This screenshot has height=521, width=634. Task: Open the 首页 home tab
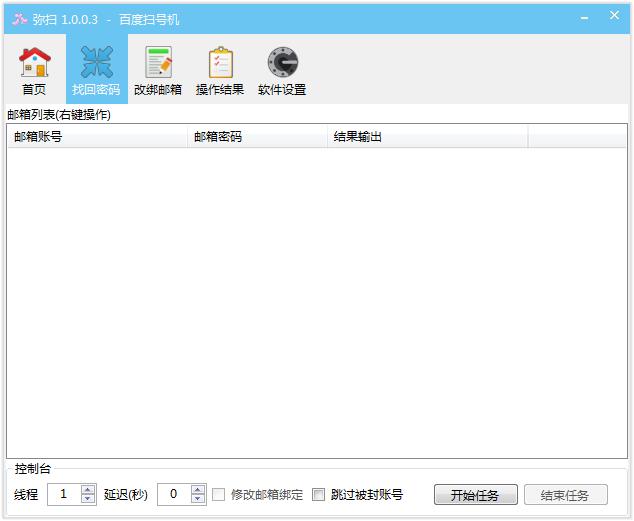pyautogui.click(x=35, y=70)
